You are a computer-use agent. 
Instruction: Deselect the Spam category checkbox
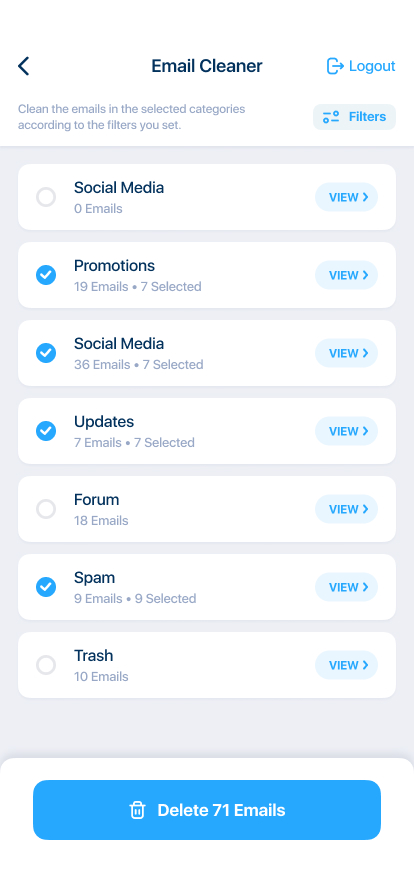tap(46, 587)
